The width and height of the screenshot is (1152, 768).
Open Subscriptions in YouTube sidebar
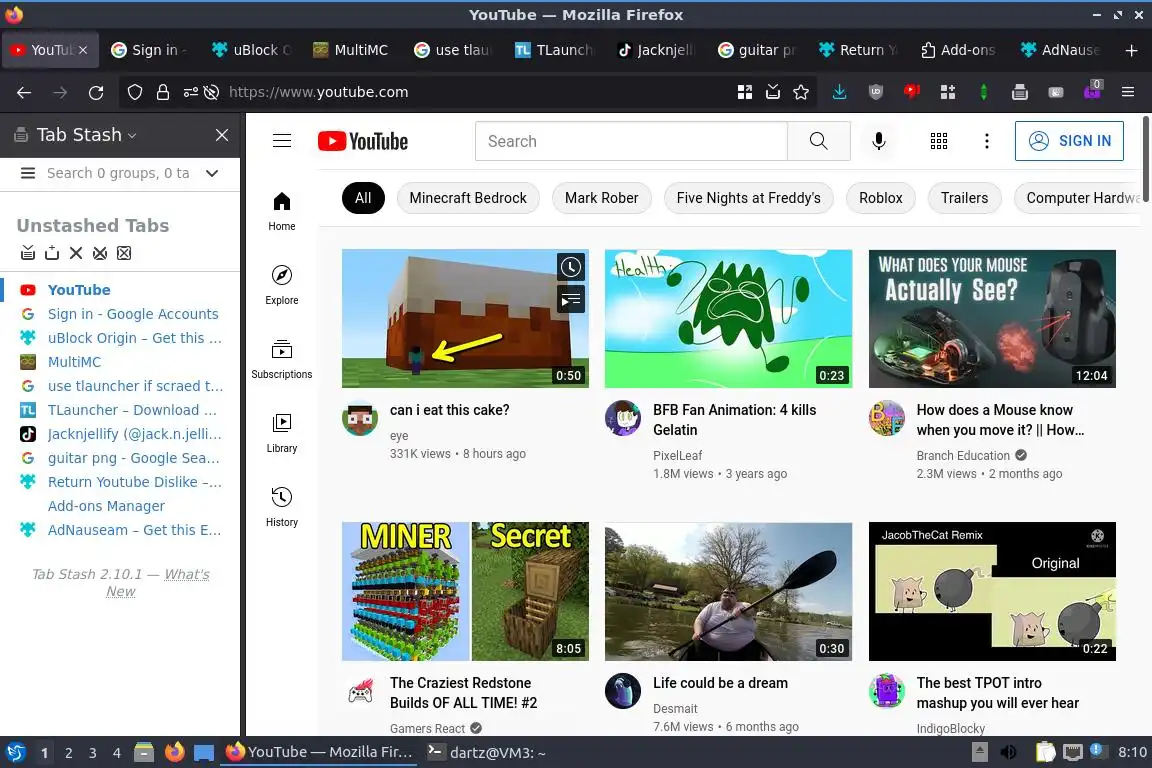[281, 359]
